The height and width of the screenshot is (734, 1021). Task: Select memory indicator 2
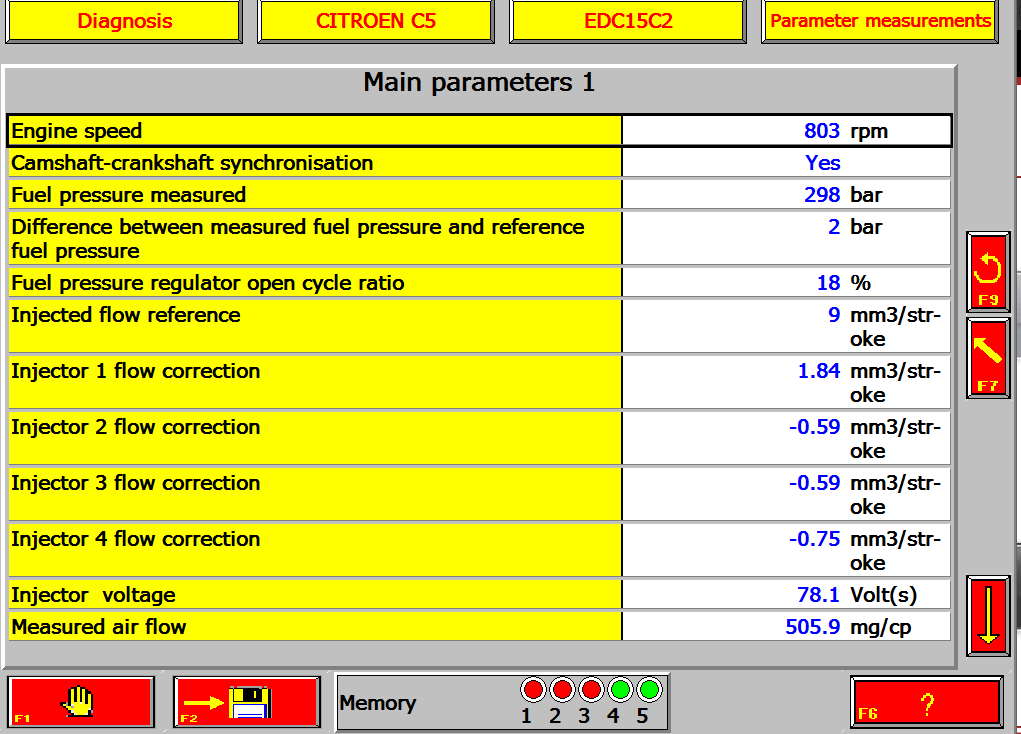coord(562,690)
